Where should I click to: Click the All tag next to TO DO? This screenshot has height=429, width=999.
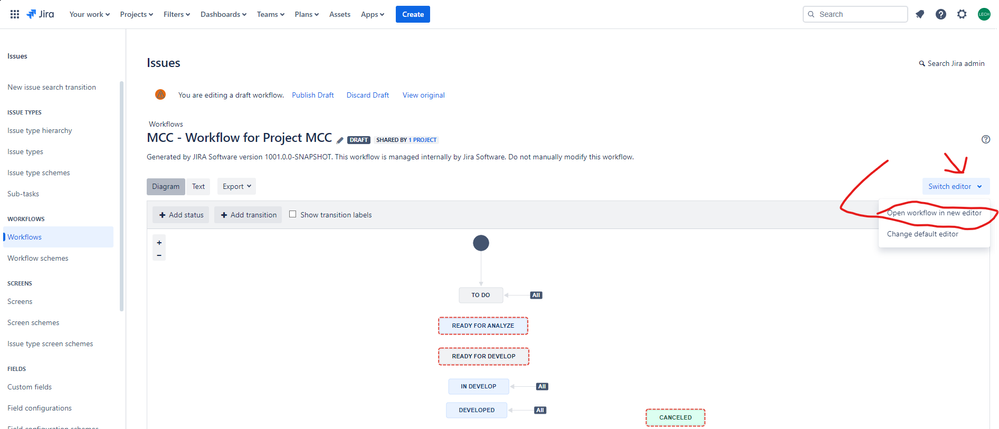(536, 295)
